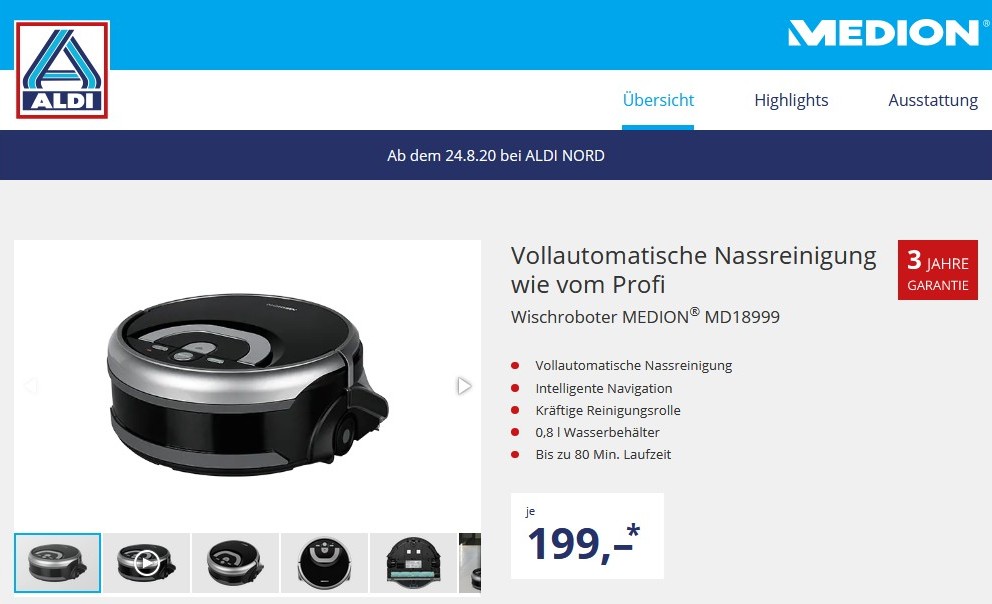Click the ALDI logo

(62, 70)
